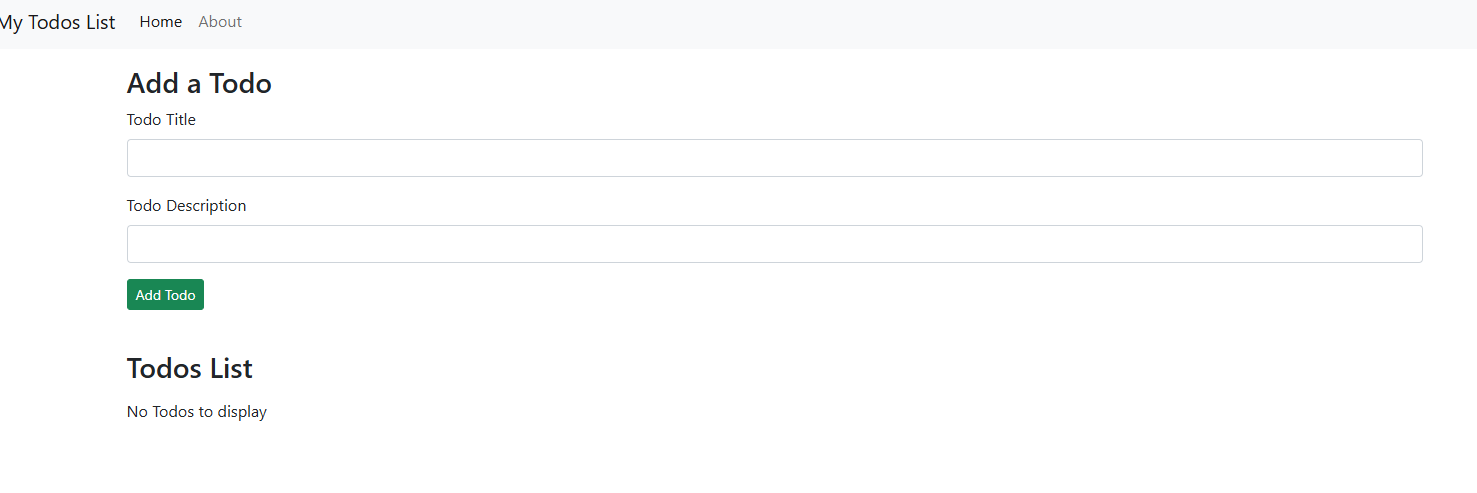
Task: Select the Todos List heading
Action: coord(190,368)
